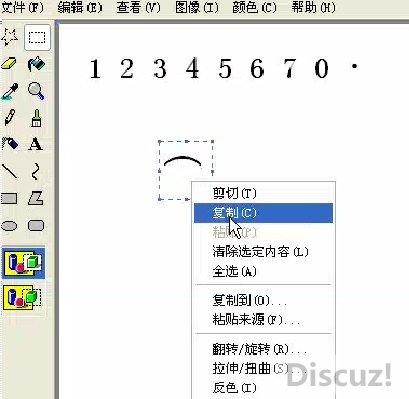Viewport: 409px width, 399px height.
Task: Choose the Line tool
Action: tap(9, 171)
